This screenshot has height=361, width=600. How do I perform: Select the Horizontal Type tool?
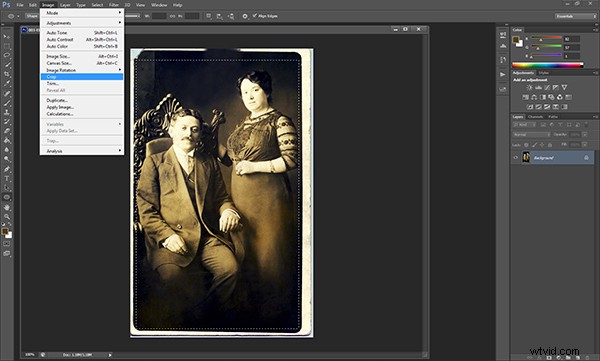(7, 178)
